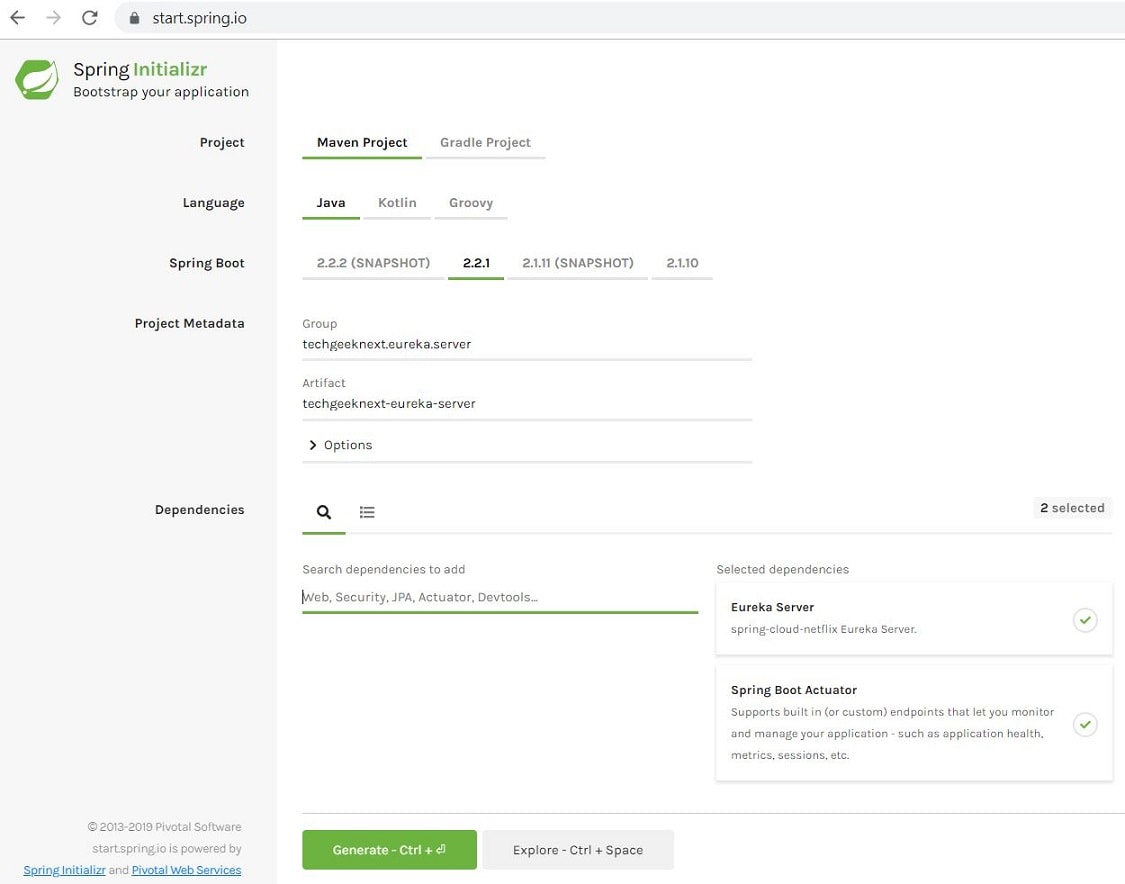1125x884 pixels.
Task: Select the Maven Project tab
Action: tap(362, 143)
